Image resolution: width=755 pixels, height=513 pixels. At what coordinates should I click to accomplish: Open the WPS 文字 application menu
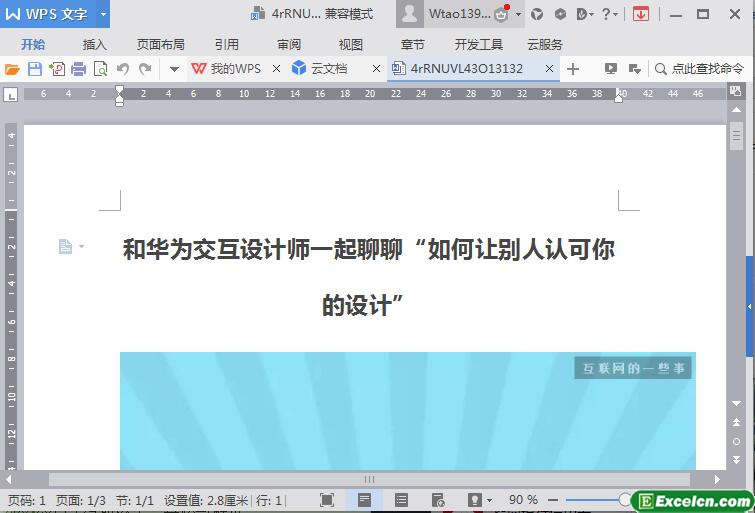tap(47, 14)
